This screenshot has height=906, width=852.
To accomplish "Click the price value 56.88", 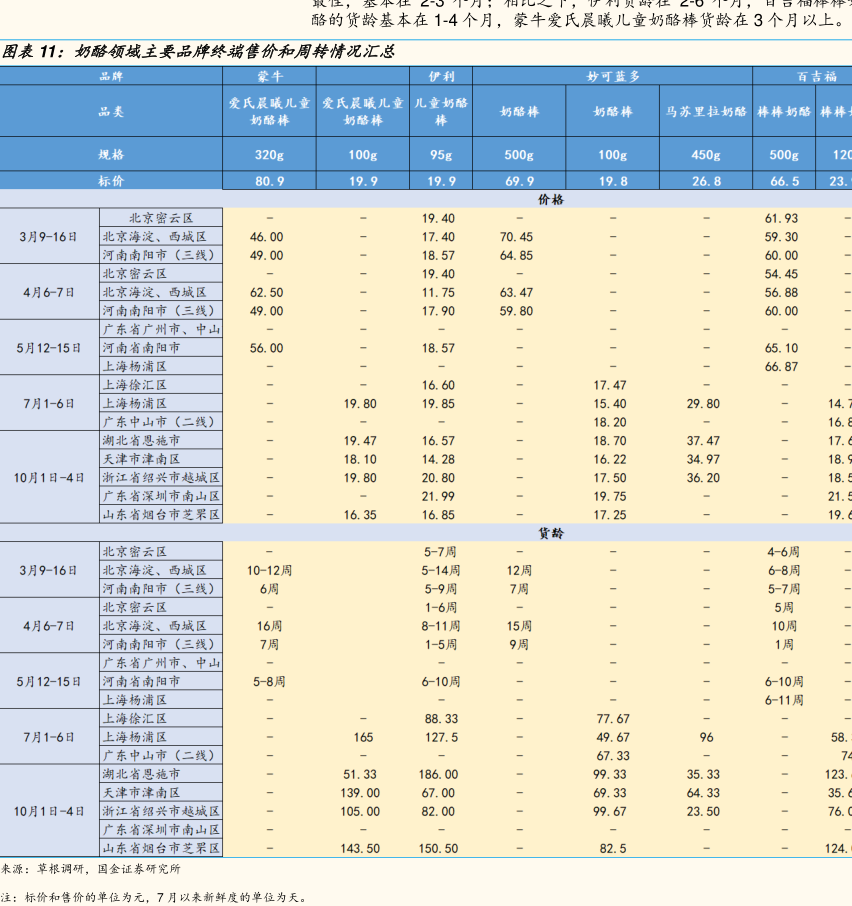I will (x=782, y=292).
